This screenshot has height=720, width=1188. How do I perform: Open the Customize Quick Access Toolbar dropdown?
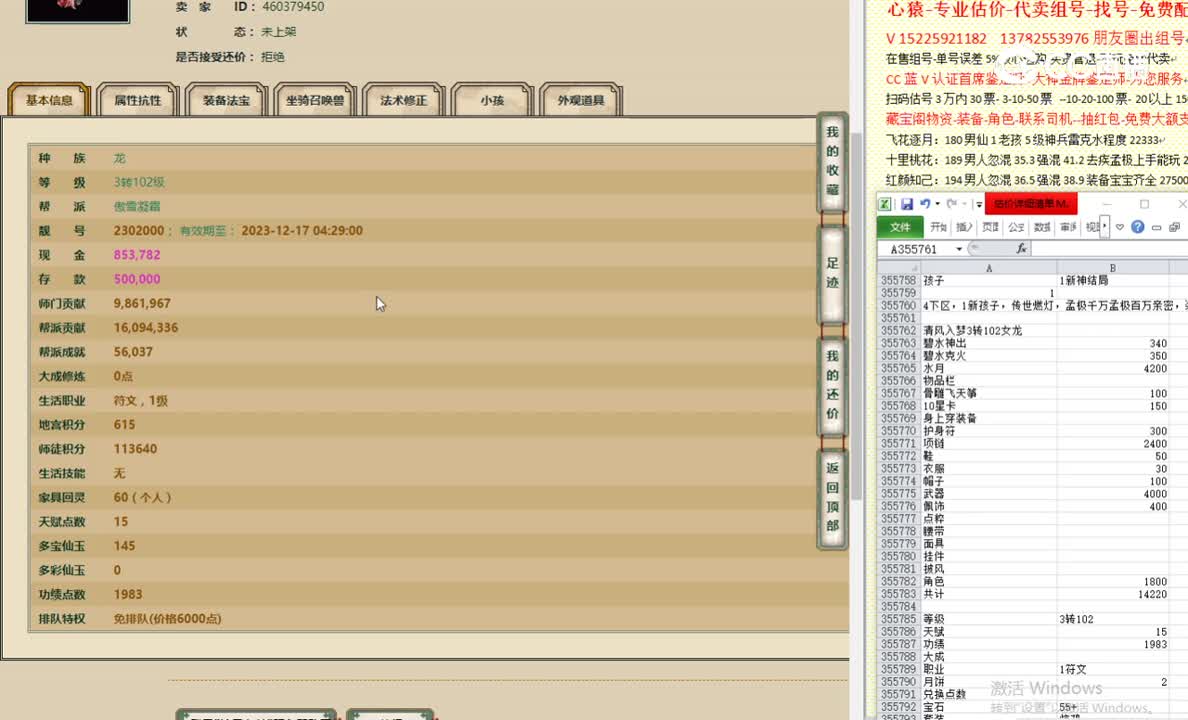tap(978, 204)
